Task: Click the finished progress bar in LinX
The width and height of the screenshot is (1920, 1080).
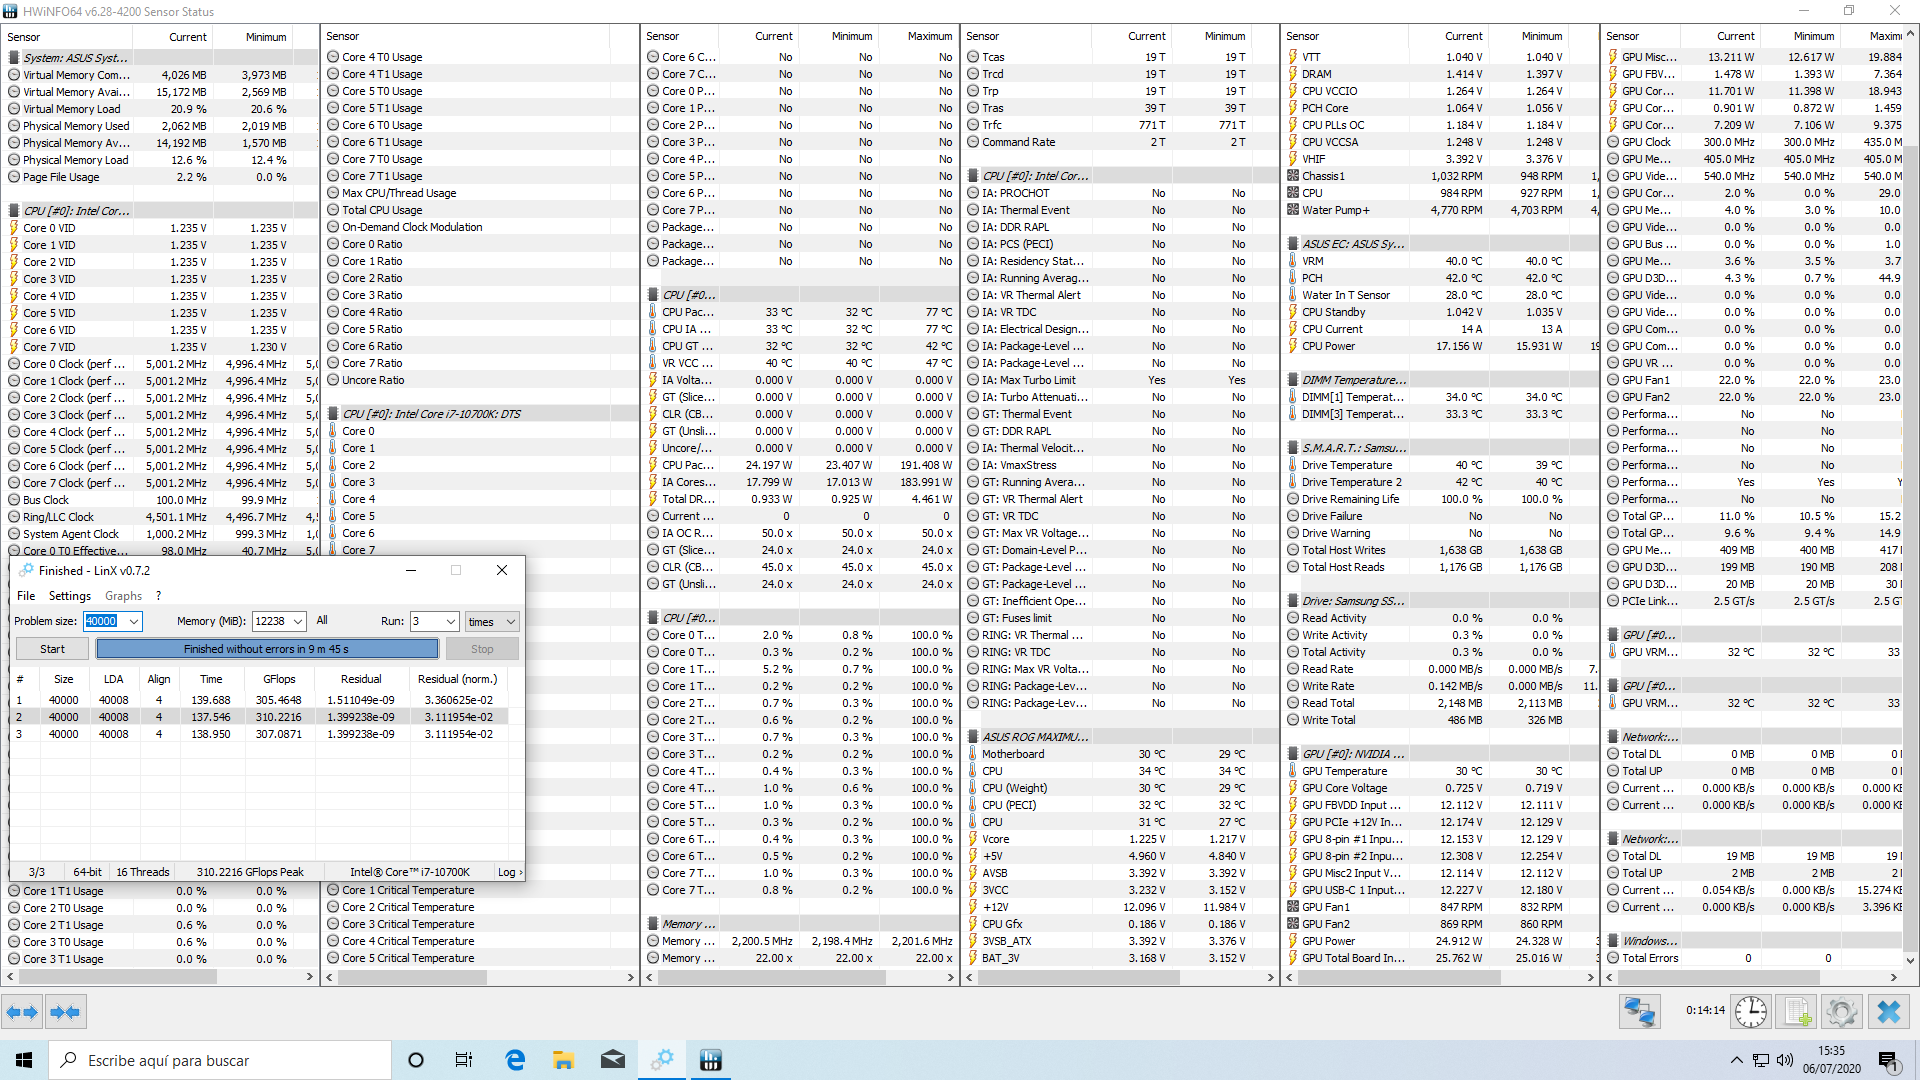Action: click(x=267, y=649)
